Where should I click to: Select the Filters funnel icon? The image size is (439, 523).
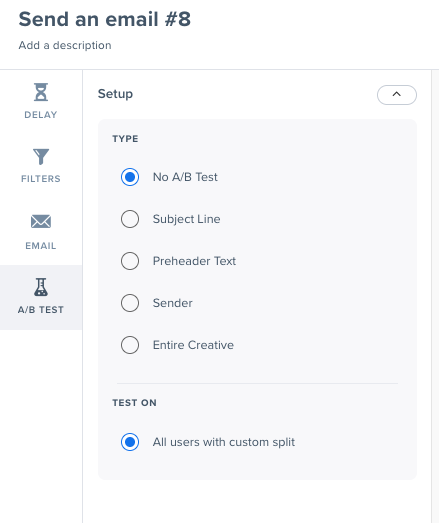click(41, 156)
